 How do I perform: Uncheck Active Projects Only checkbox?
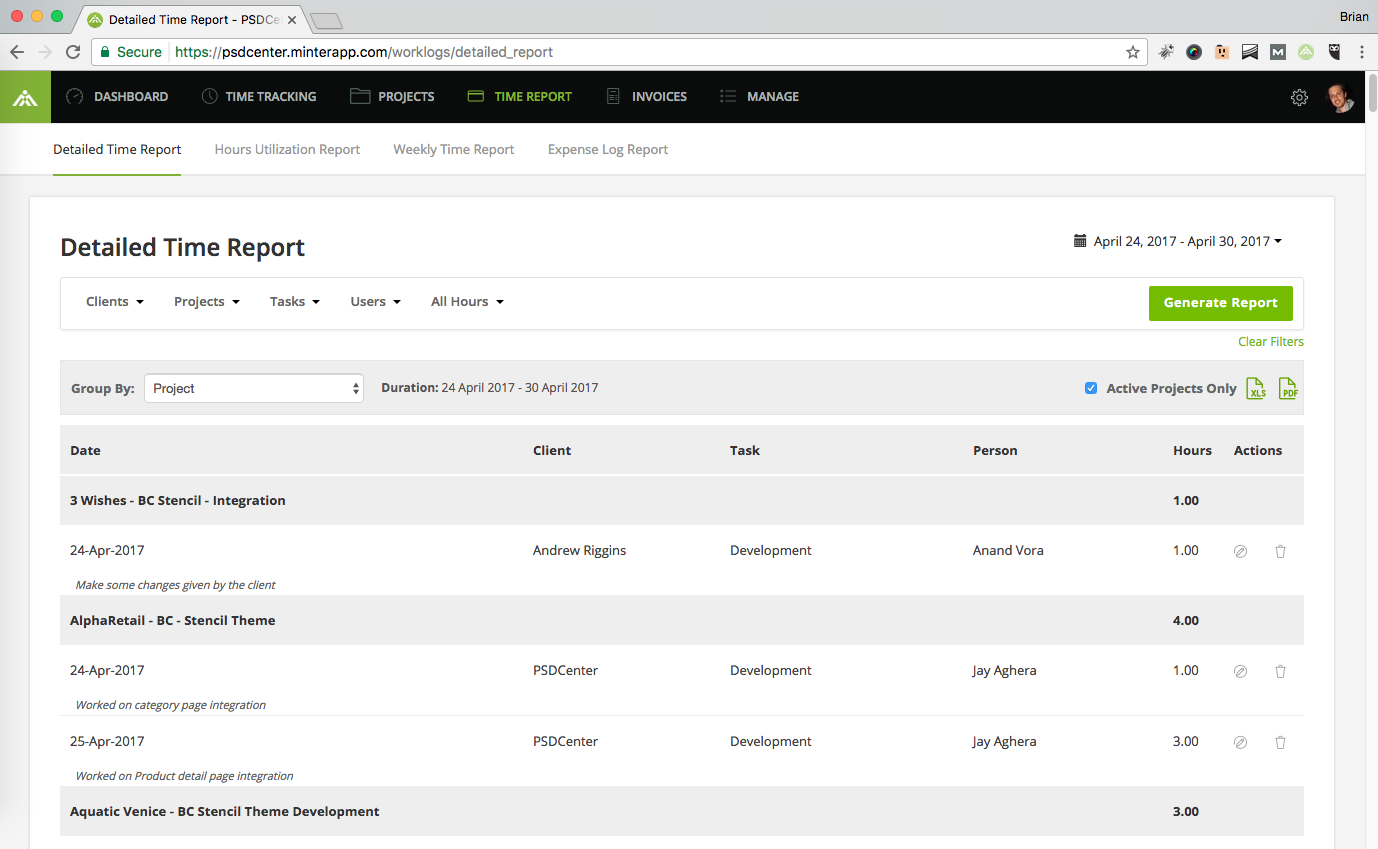tap(1091, 388)
